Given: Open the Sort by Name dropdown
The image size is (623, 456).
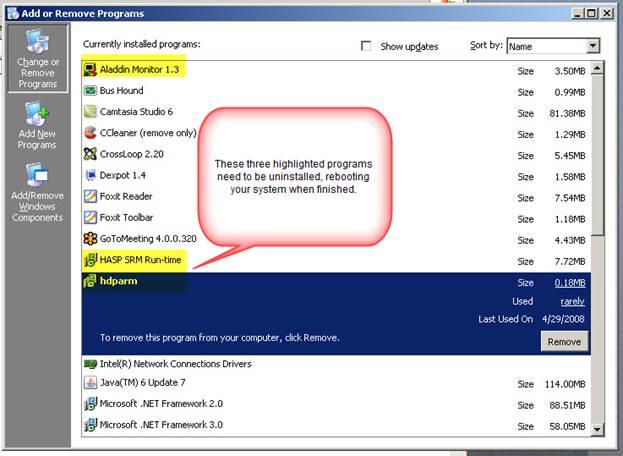Looking at the screenshot, I should coord(592,46).
